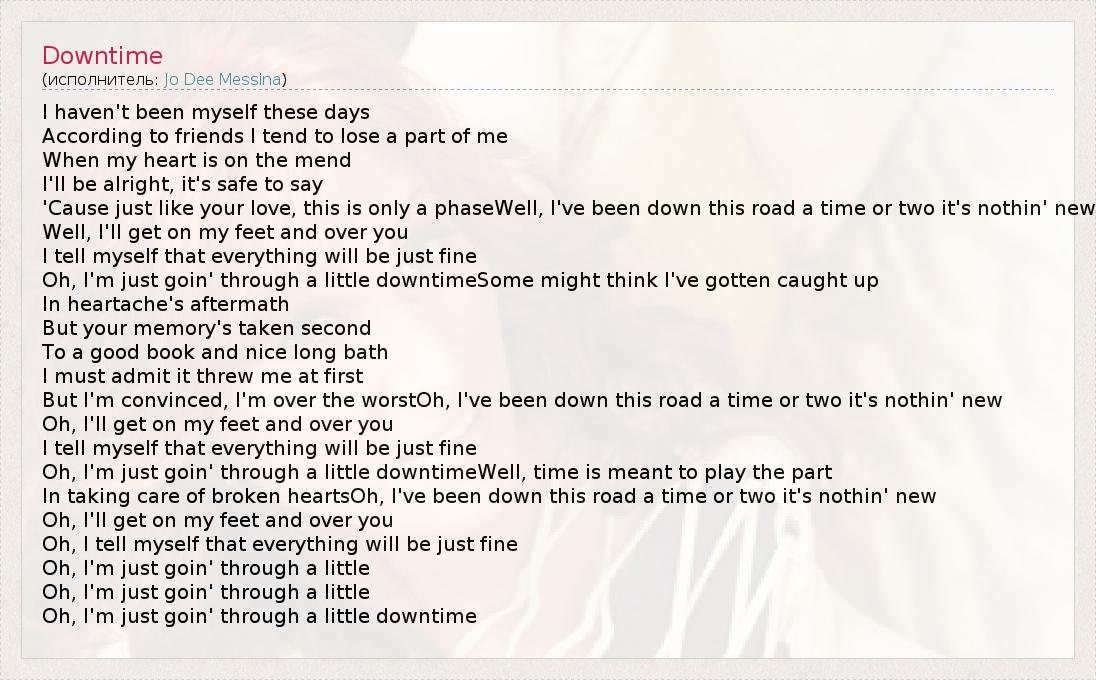Click the line "I haven't been myself these days"
The image size is (1096, 680).
pos(206,112)
